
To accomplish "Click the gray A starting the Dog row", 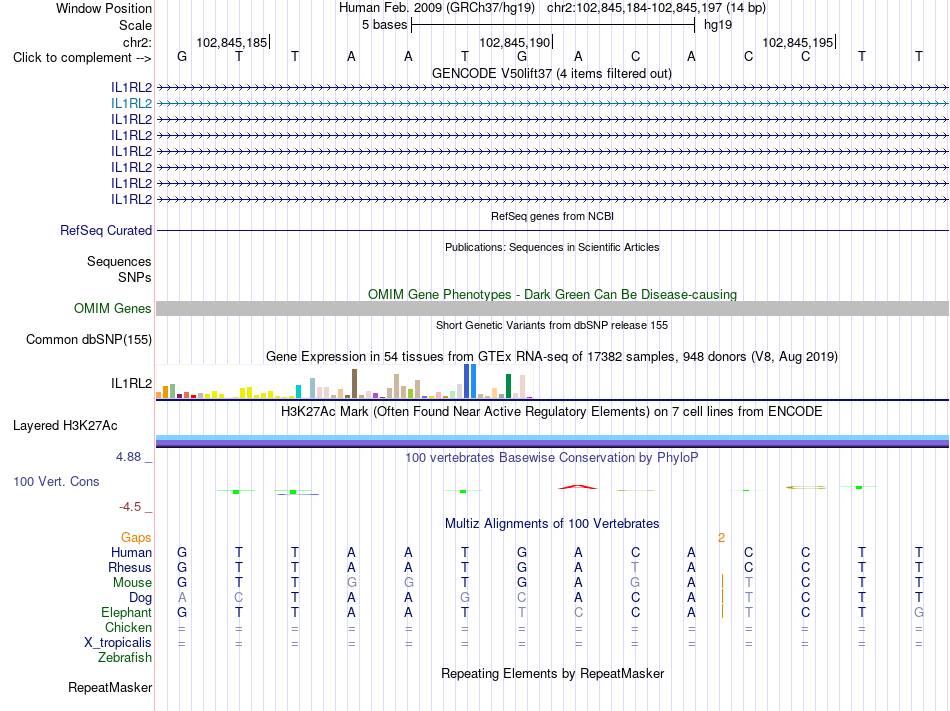I will (x=182, y=598).
